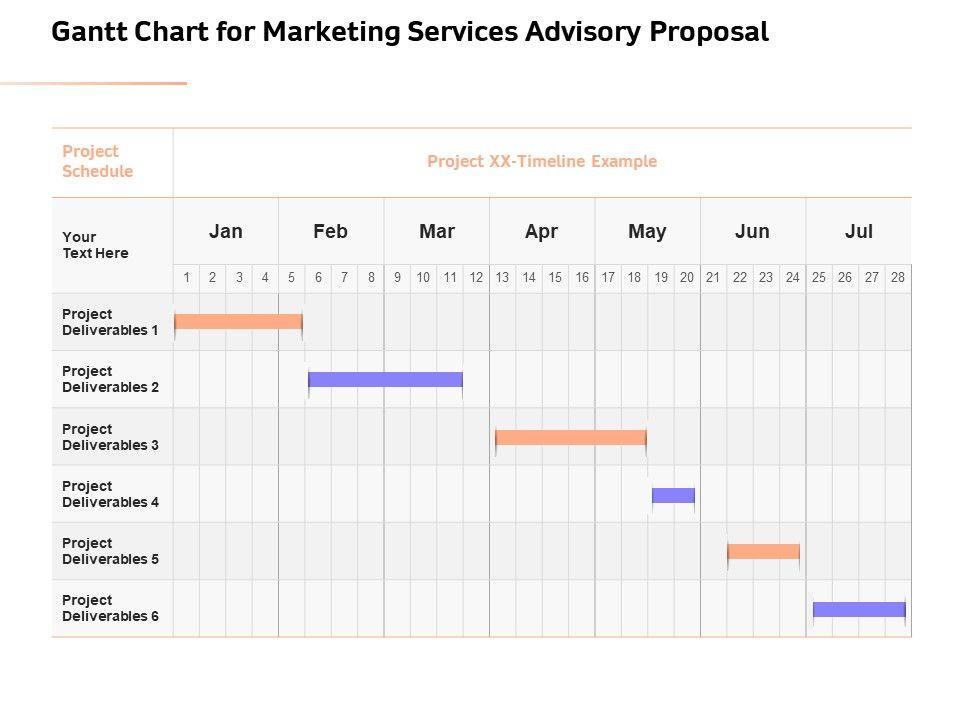The height and width of the screenshot is (720, 960).
Task: Click the Jul month header
Action: [858, 231]
